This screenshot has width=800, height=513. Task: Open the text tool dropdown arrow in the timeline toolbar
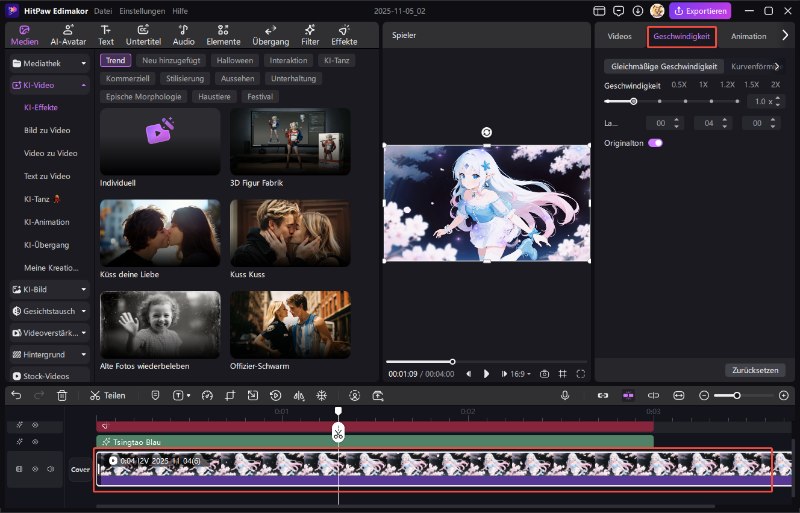point(189,396)
